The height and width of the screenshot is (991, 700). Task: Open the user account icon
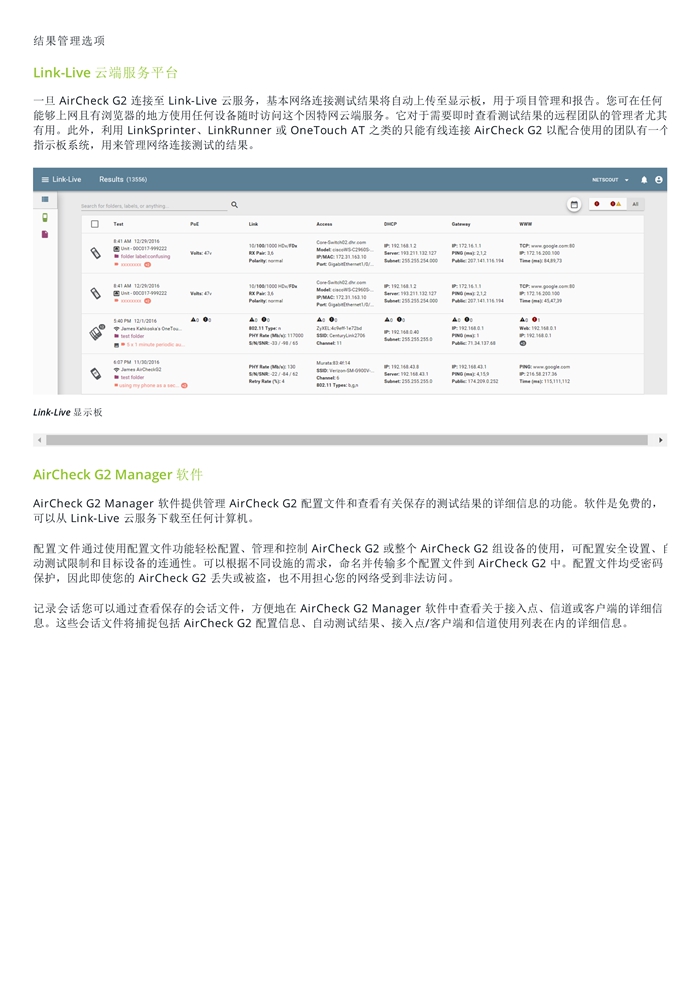659,179
